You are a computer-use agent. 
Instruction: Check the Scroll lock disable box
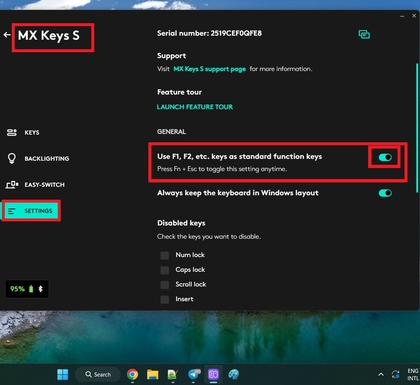pos(165,285)
